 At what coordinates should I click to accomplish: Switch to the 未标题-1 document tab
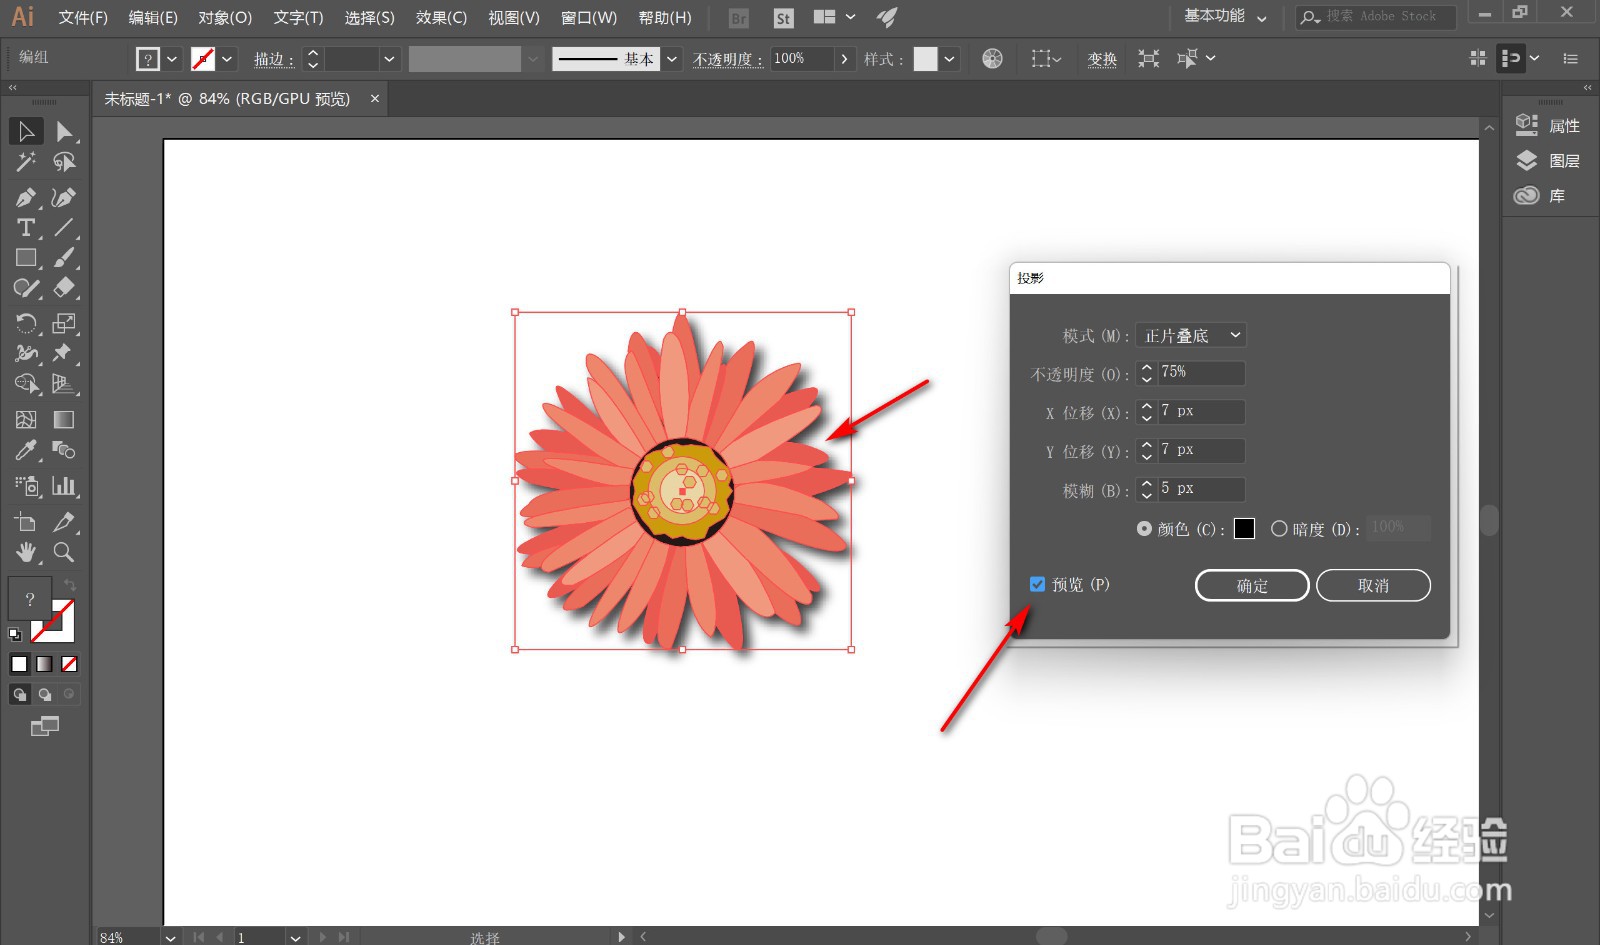[228, 99]
